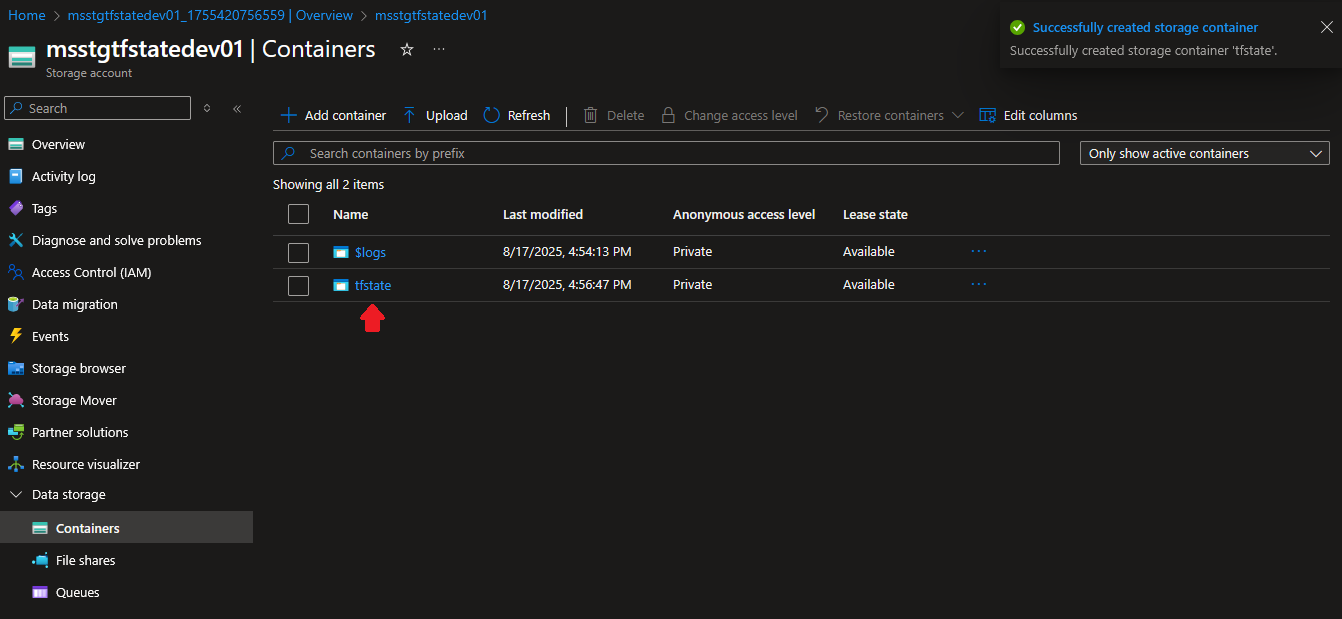Viewport: 1342px width, 619px height.
Task: Click the Successfully created storage container title
Action: [1145, 28]
